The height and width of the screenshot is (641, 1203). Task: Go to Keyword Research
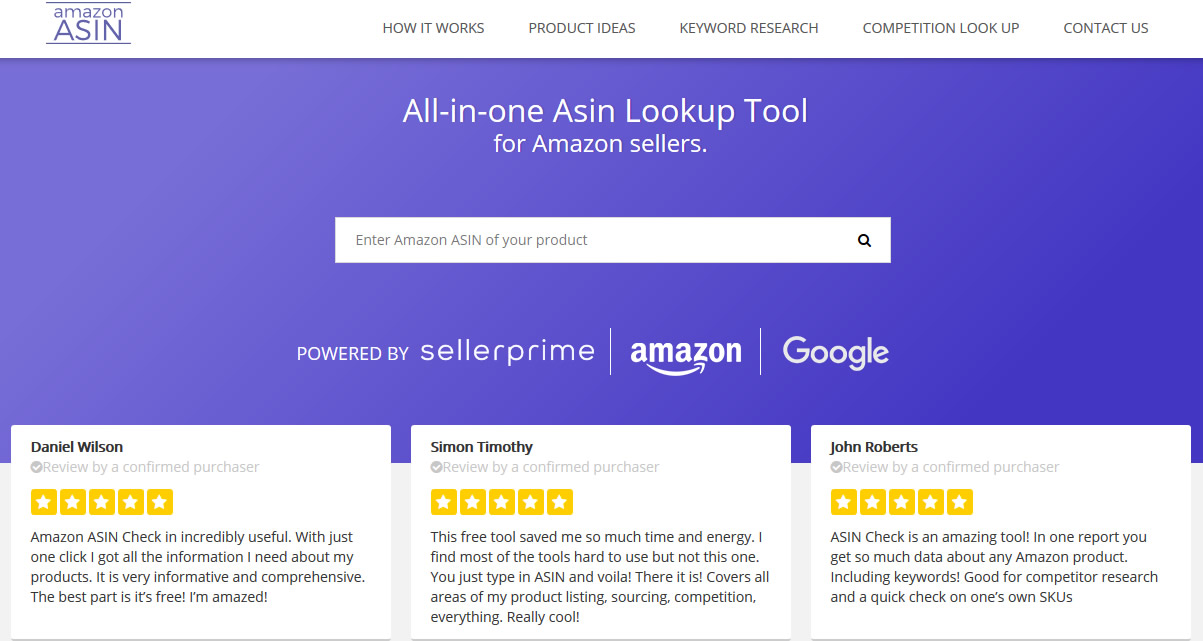(x=749, y=28)
